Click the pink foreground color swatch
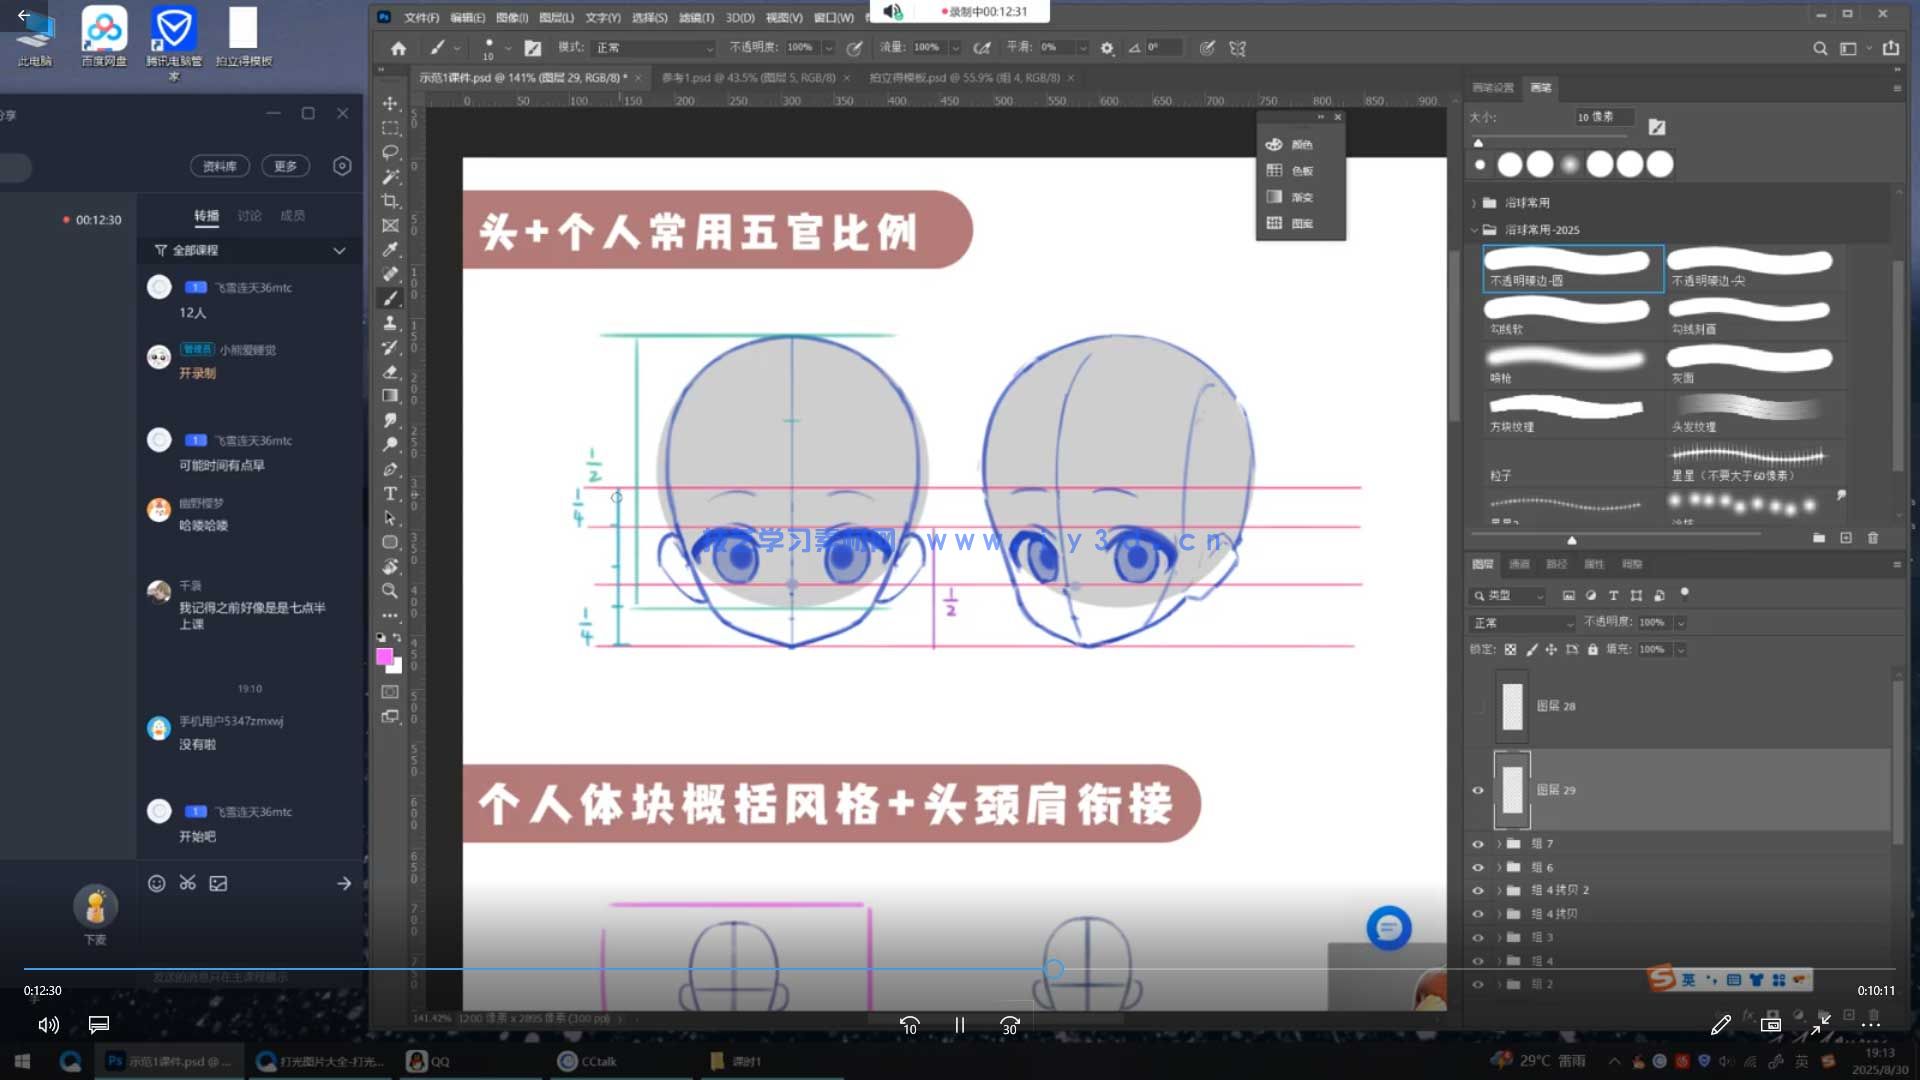The image size is (1920, 1080). click(384, 655)
